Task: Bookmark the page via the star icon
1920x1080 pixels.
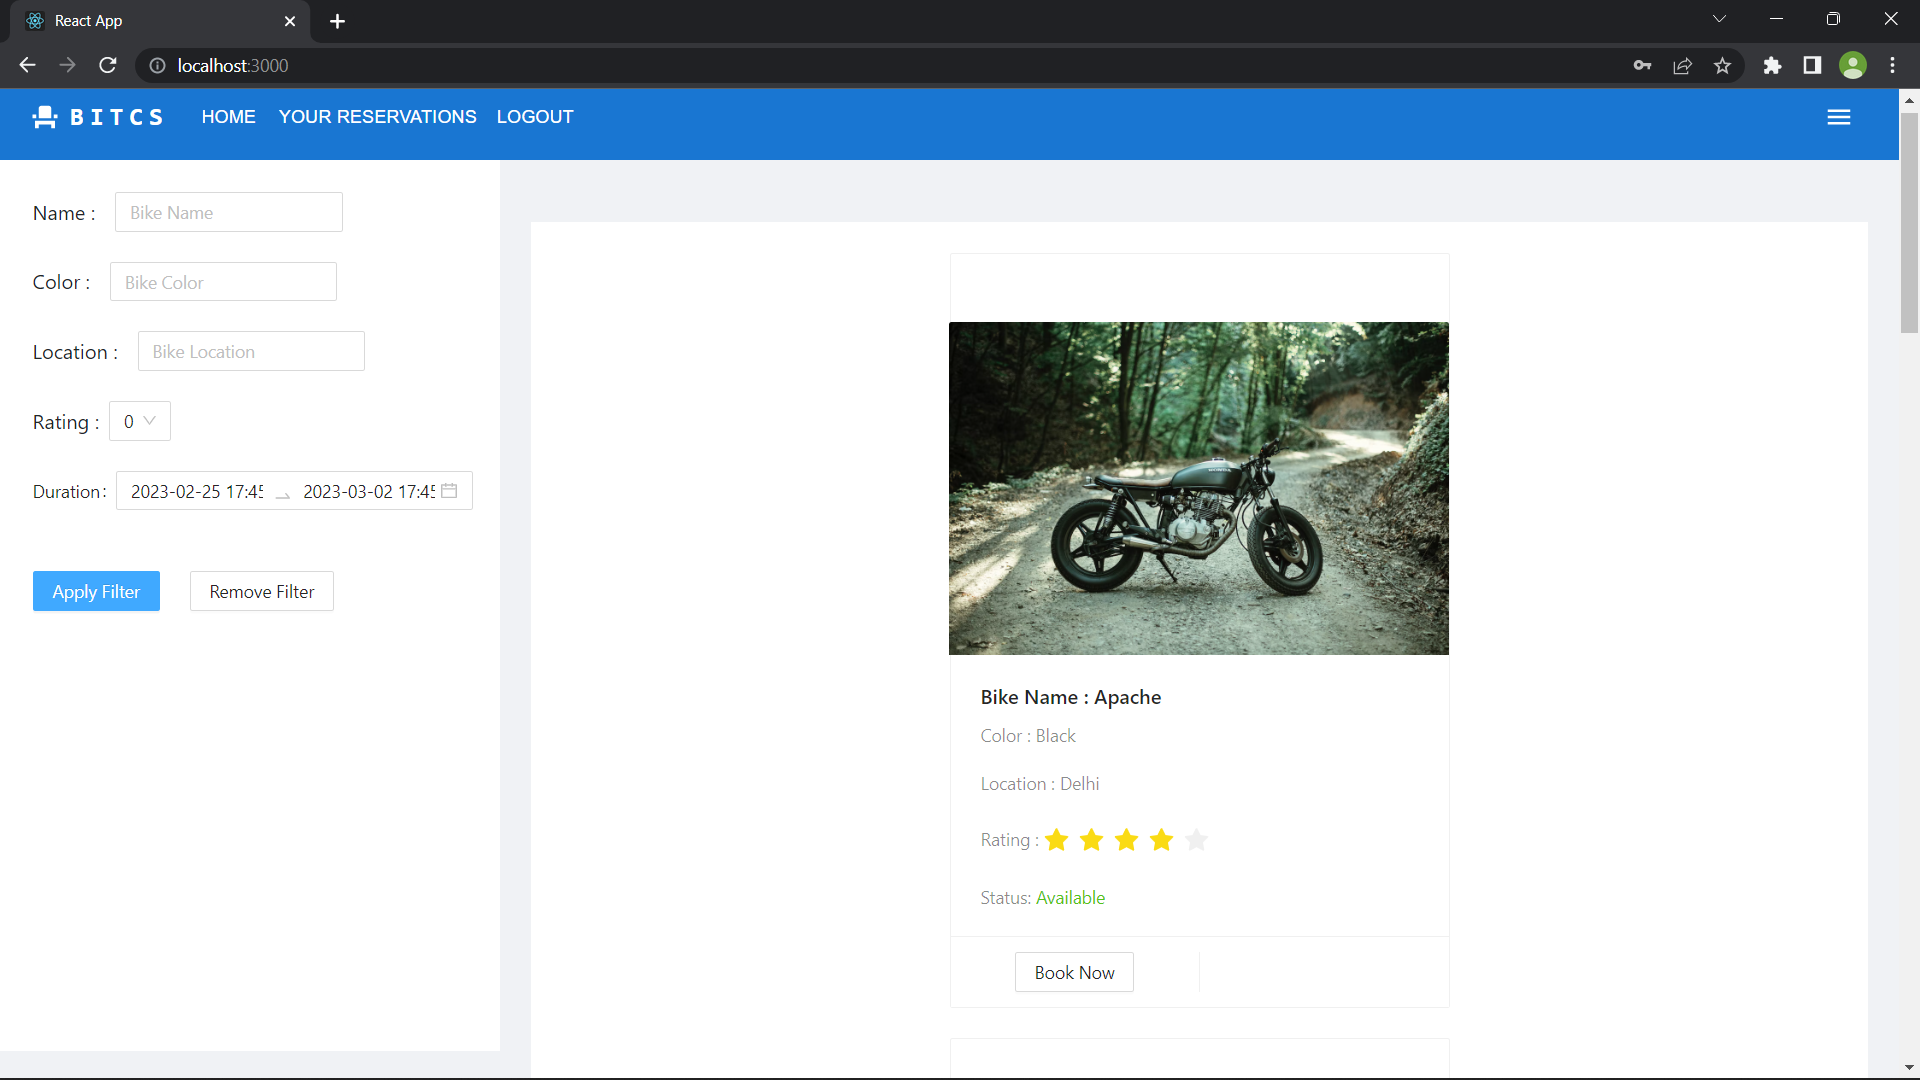Action: 1722,65
